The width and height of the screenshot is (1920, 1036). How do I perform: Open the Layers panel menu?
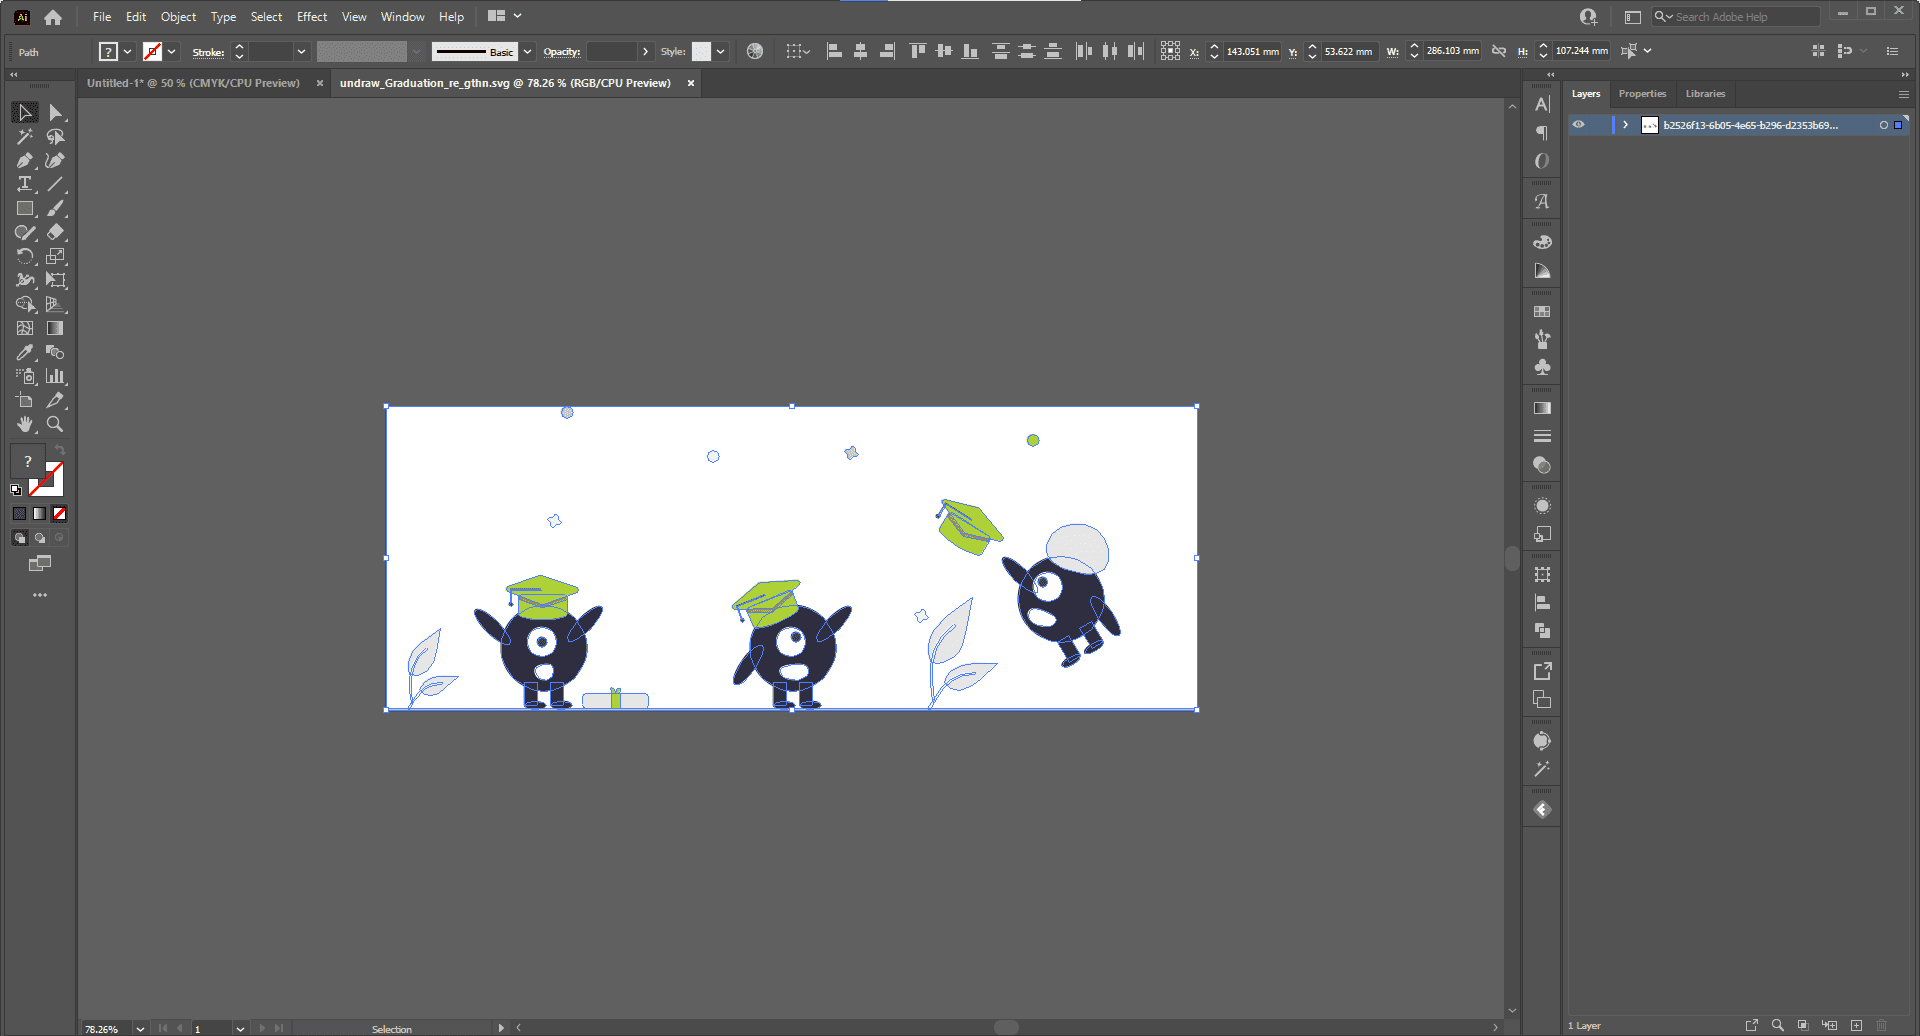click(1903, 94)
